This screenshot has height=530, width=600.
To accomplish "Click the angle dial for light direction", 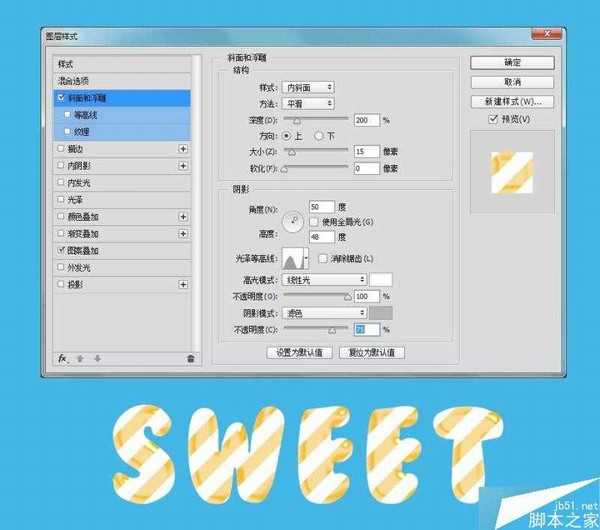I will pos(293,222).
